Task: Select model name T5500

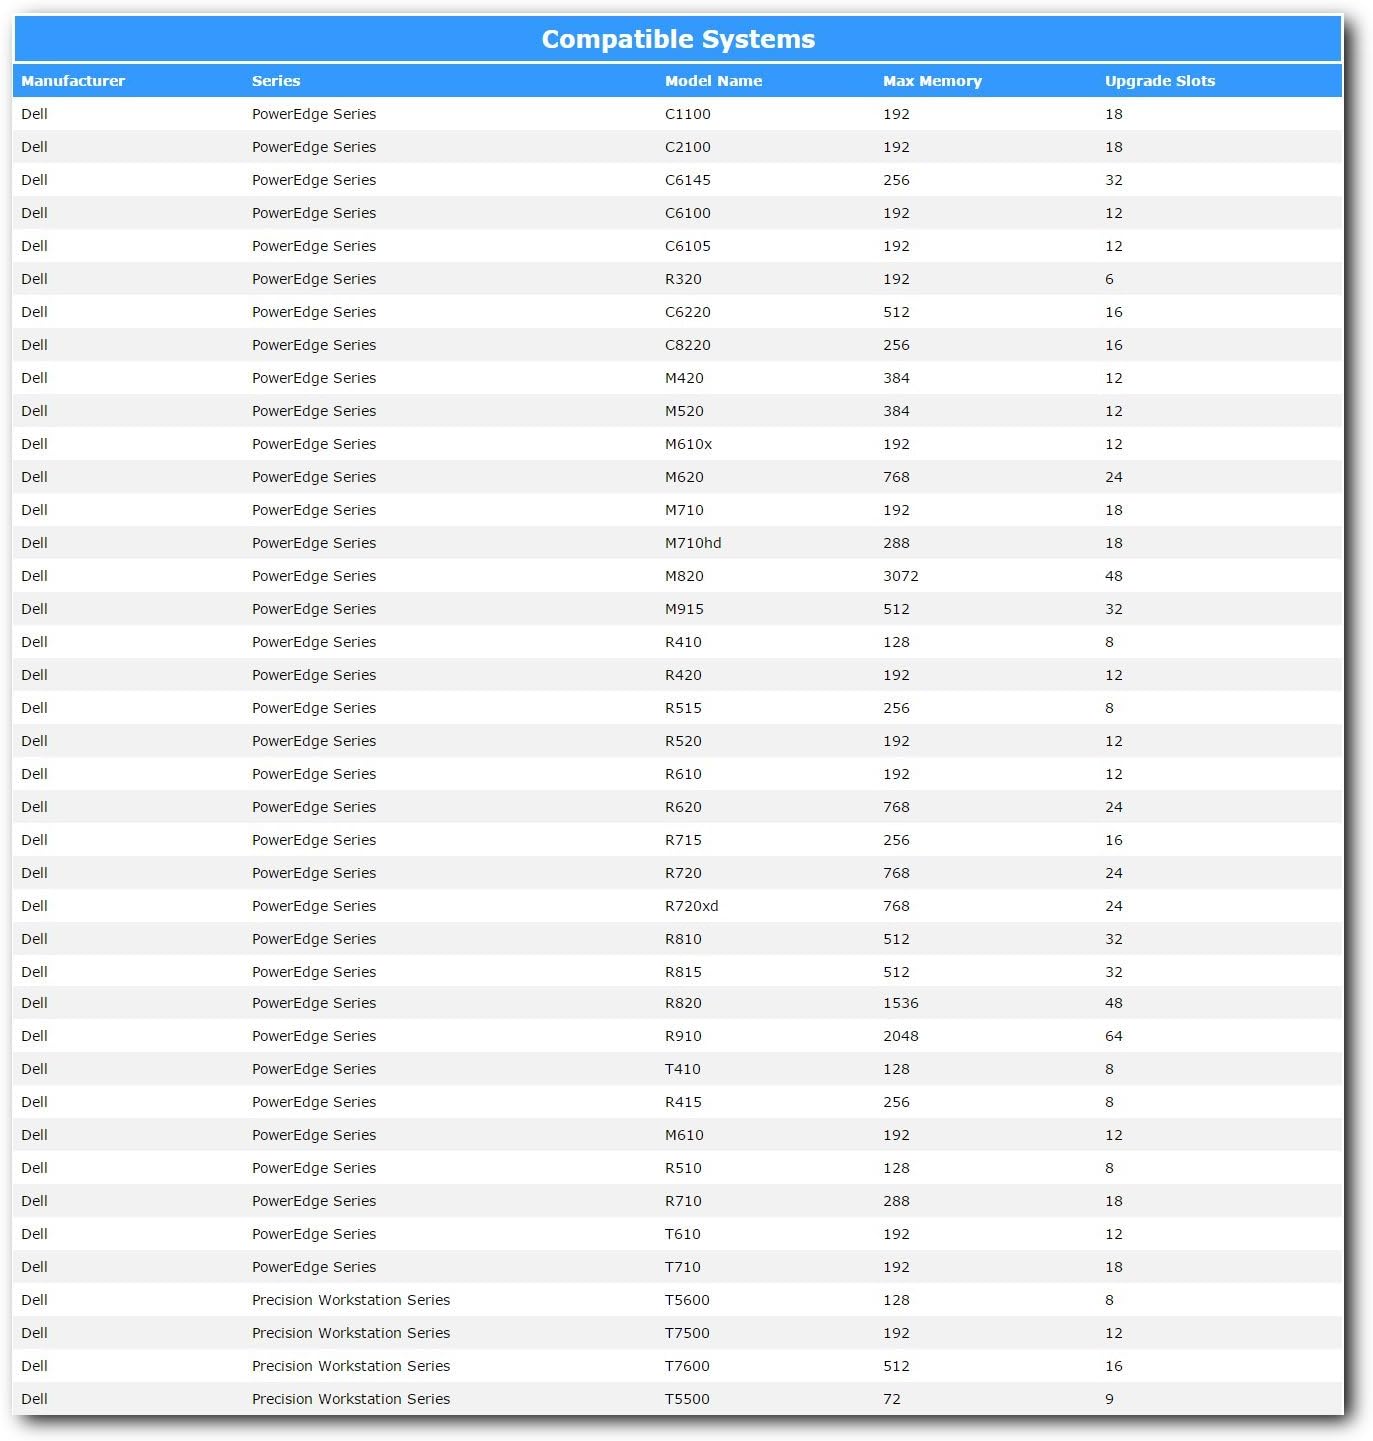Action: coord(687,1399)
